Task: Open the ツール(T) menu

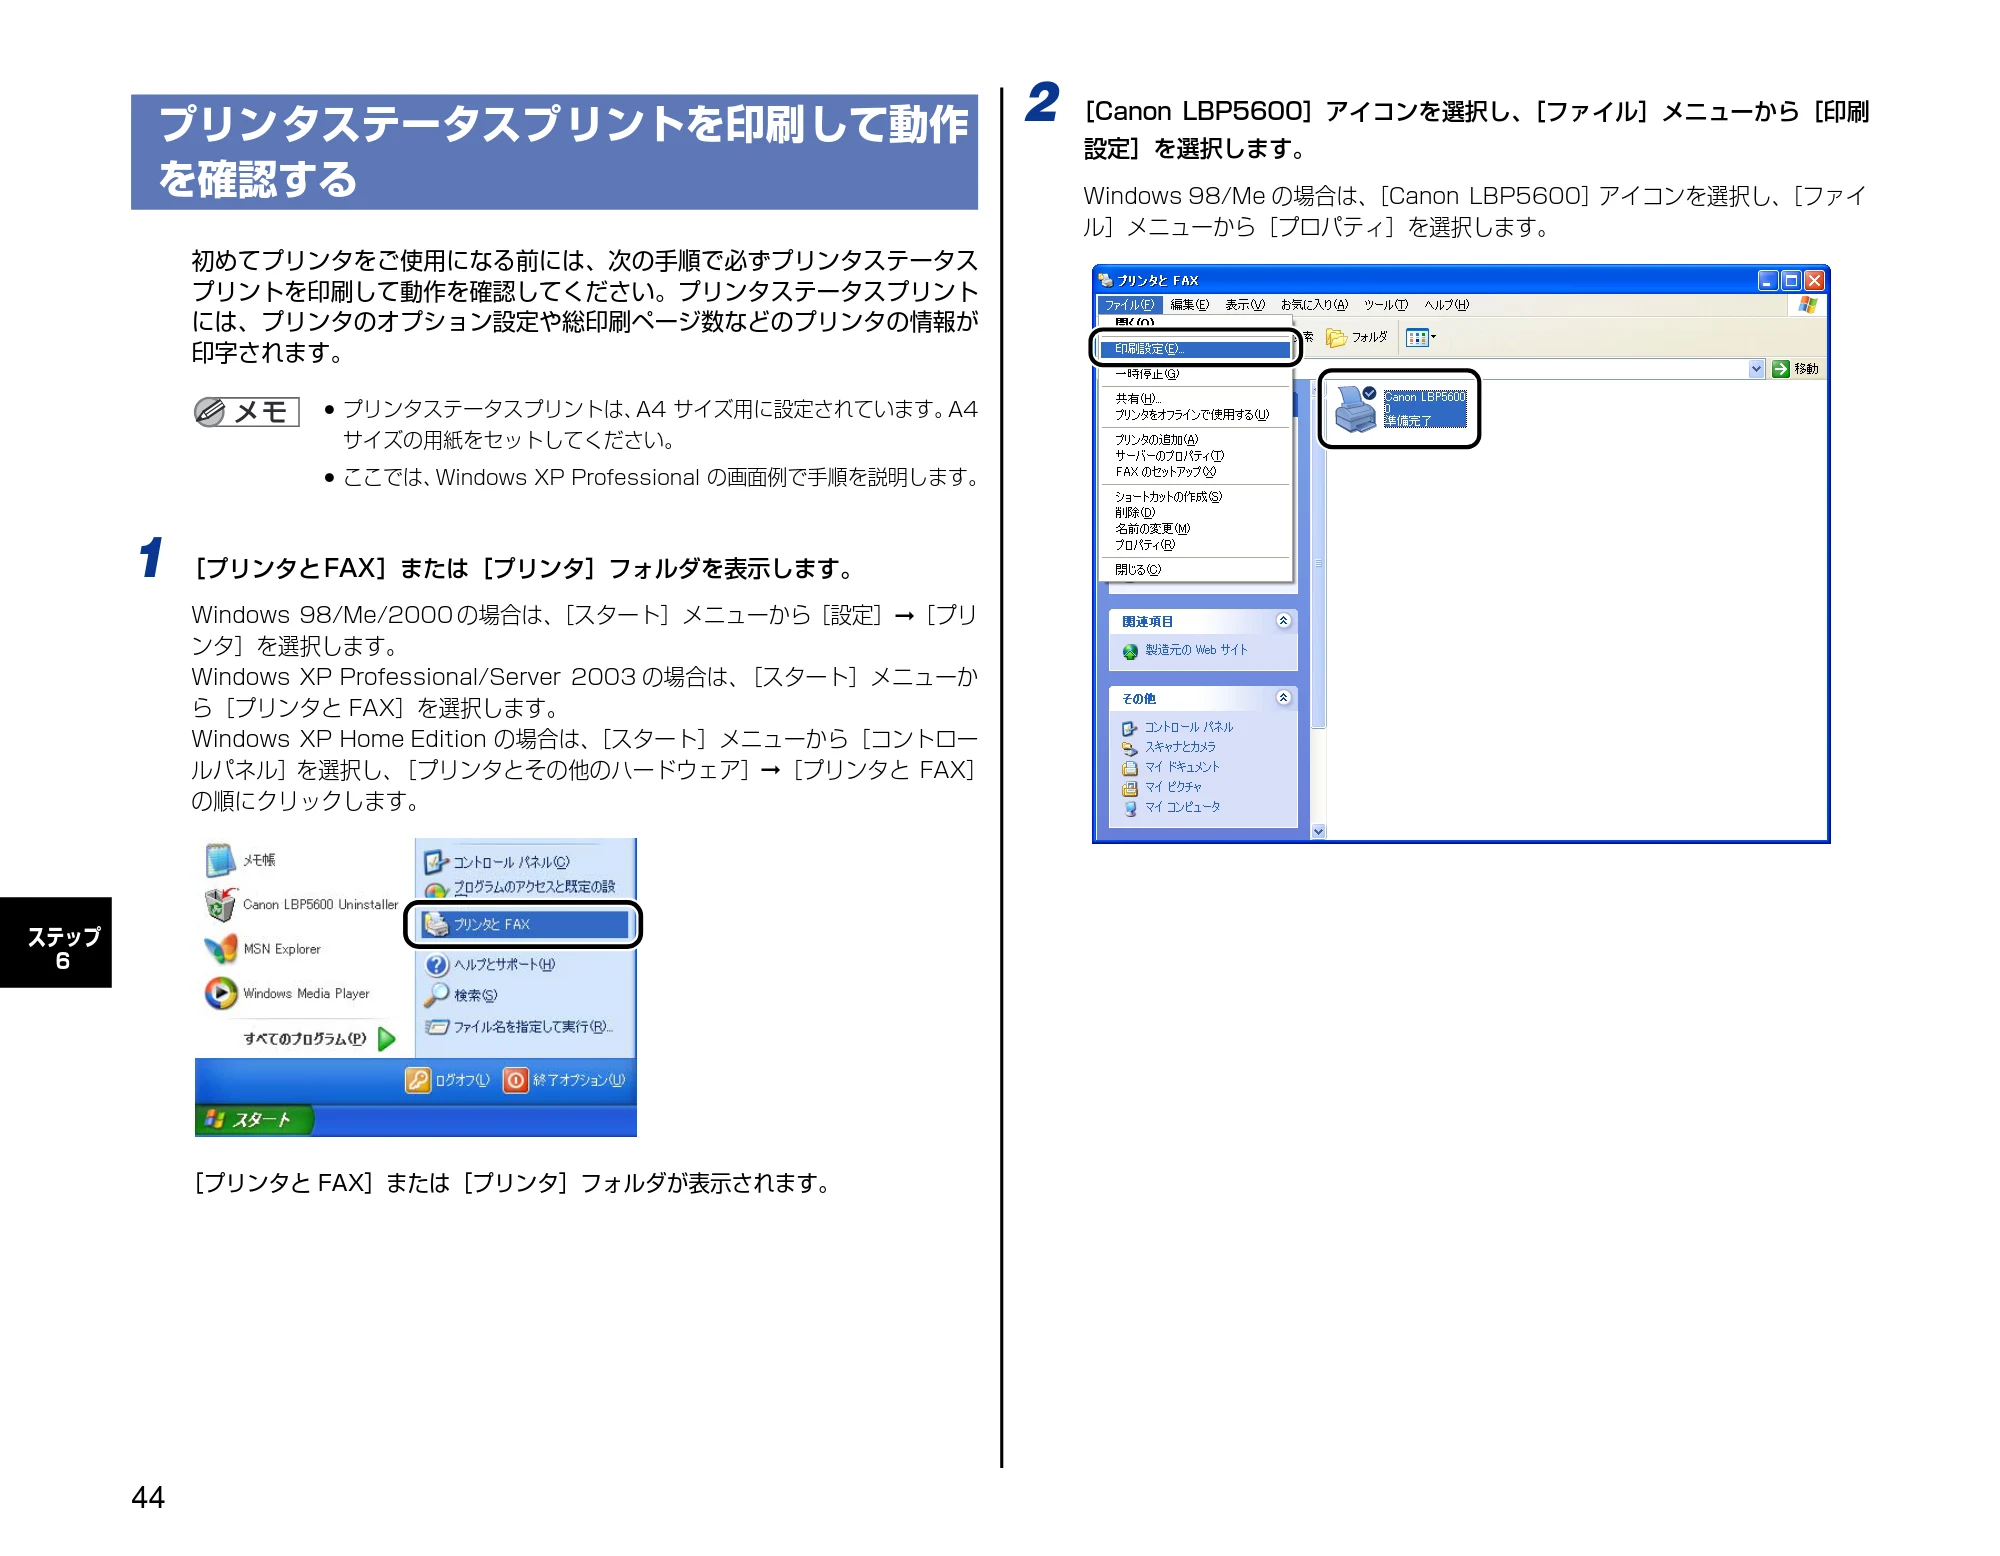Action: 1385,305
